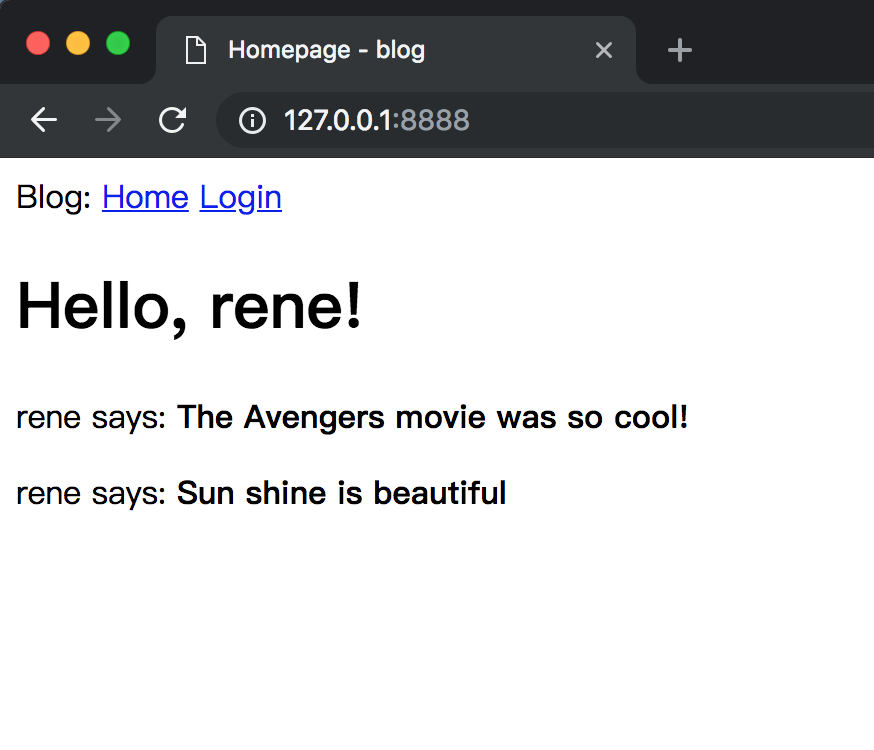874x750 pixels.
Task: Select the "Homepage - blog" tab title
Action: pos(326,50)
